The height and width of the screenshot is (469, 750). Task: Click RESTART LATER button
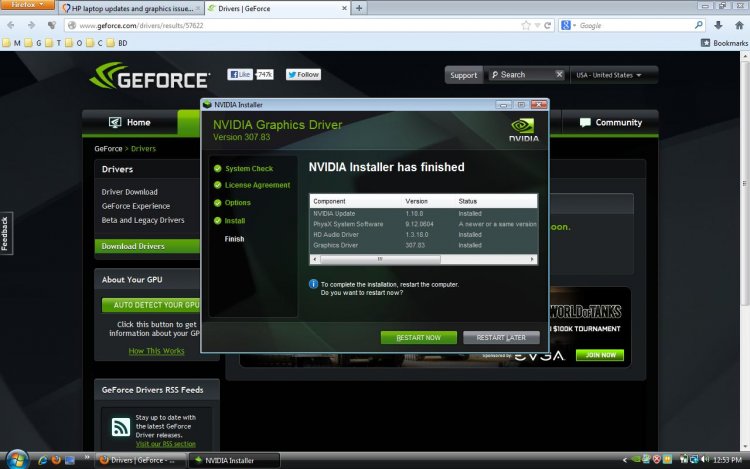pos(501,338)
